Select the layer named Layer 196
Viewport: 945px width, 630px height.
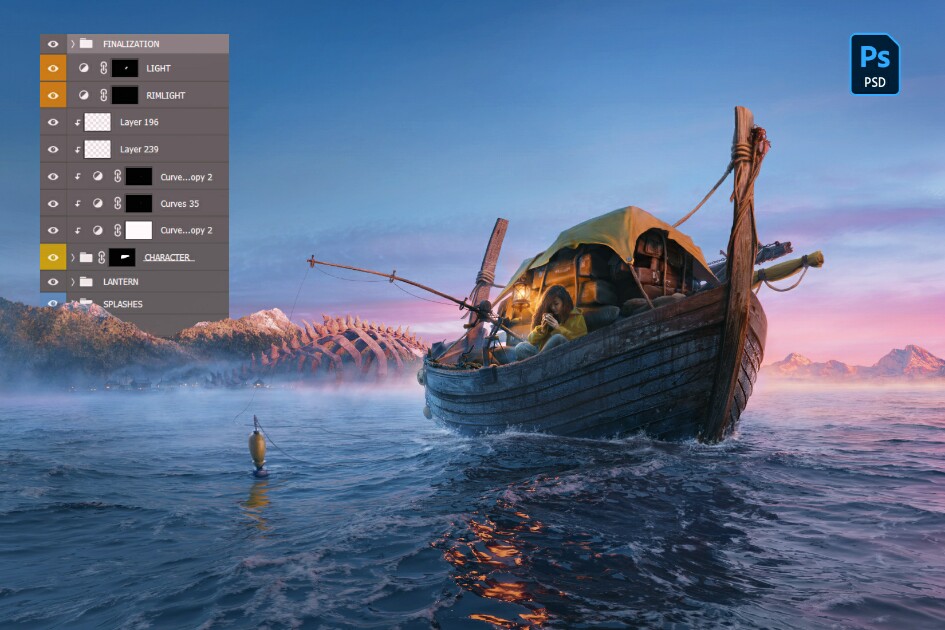click(x=139, y=122)
